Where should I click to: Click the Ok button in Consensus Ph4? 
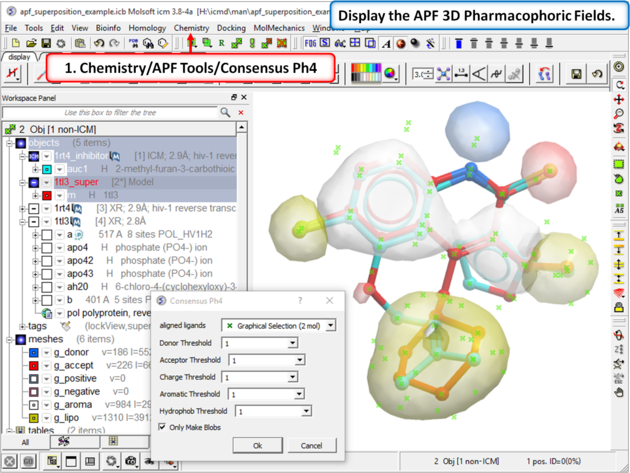point(257,445)
